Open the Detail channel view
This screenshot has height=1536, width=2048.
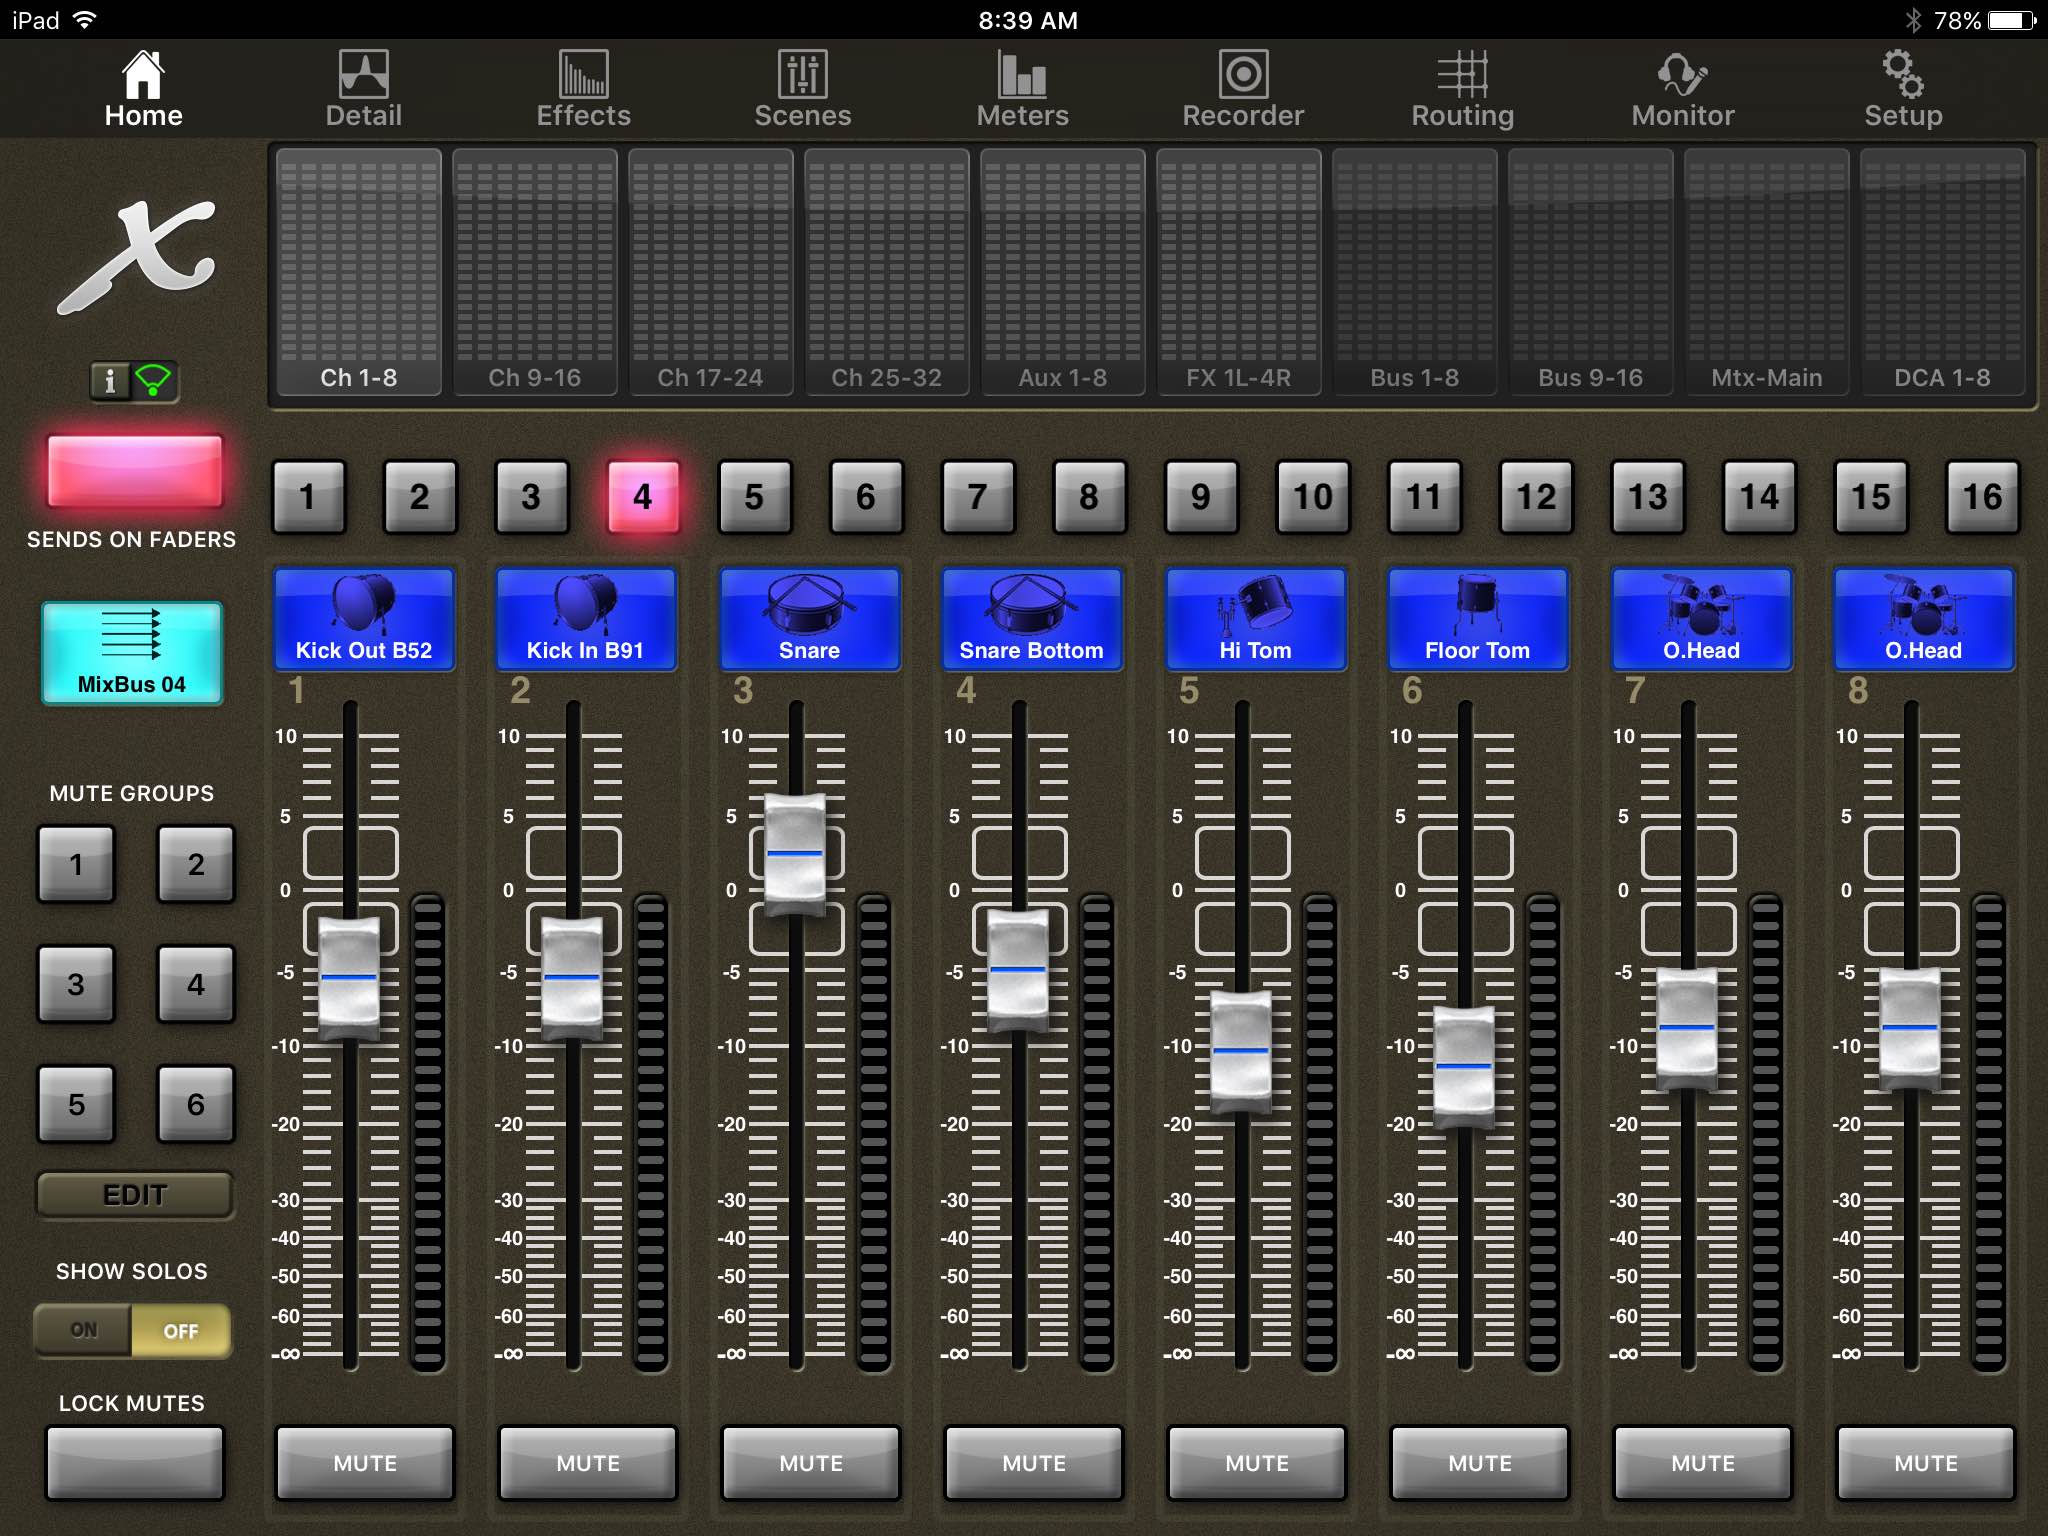[x=363, y=88]
